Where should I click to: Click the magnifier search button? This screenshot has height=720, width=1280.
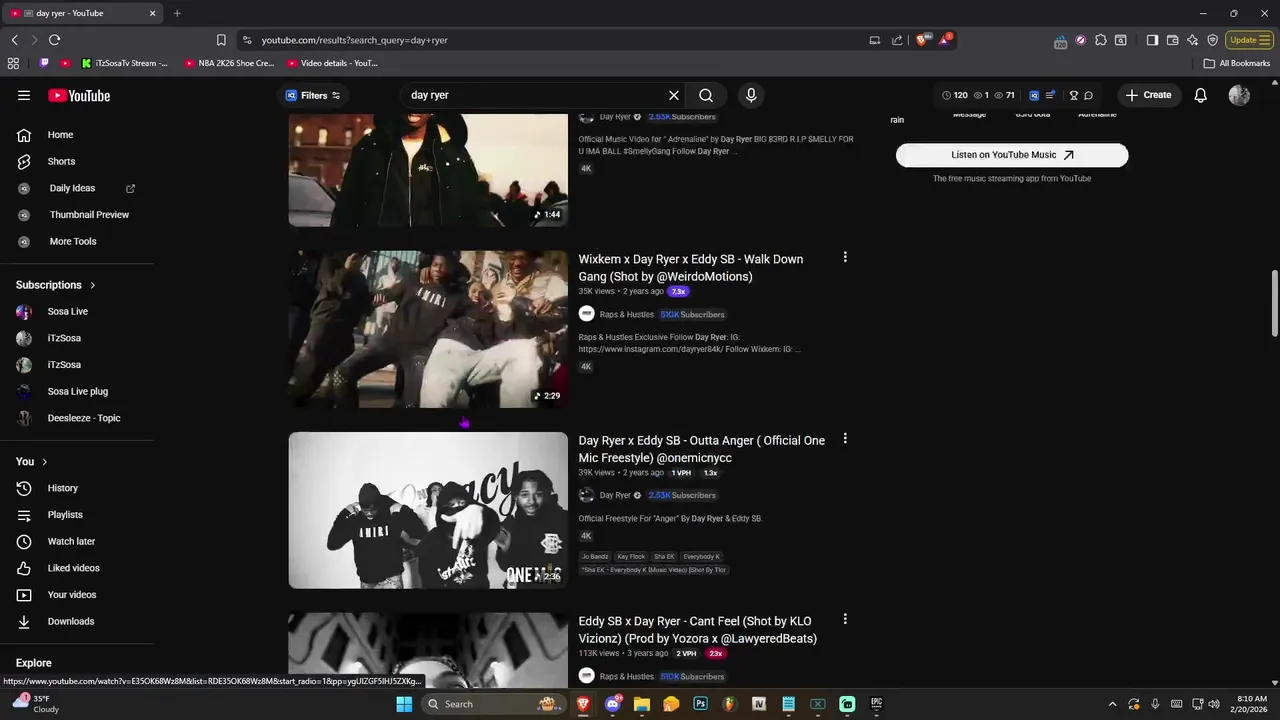706,95
